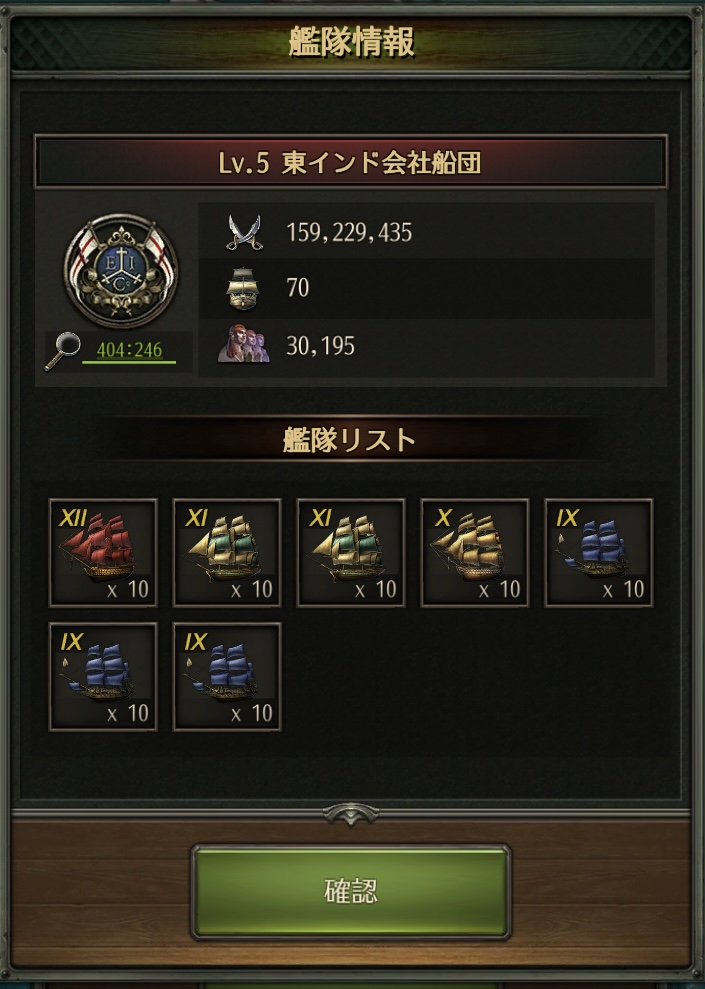
Task: Click the crew members icon
Action: tap(243, 344)
